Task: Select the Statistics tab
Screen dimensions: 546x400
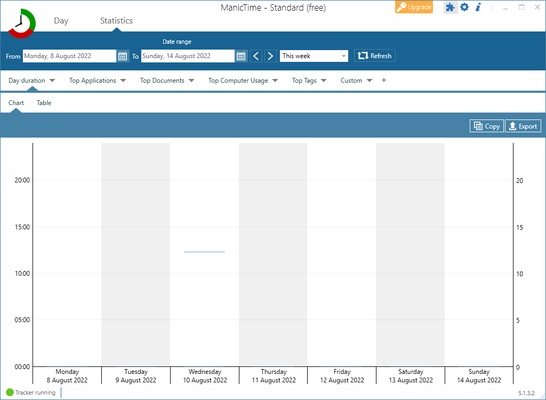Action: point(116,21)
